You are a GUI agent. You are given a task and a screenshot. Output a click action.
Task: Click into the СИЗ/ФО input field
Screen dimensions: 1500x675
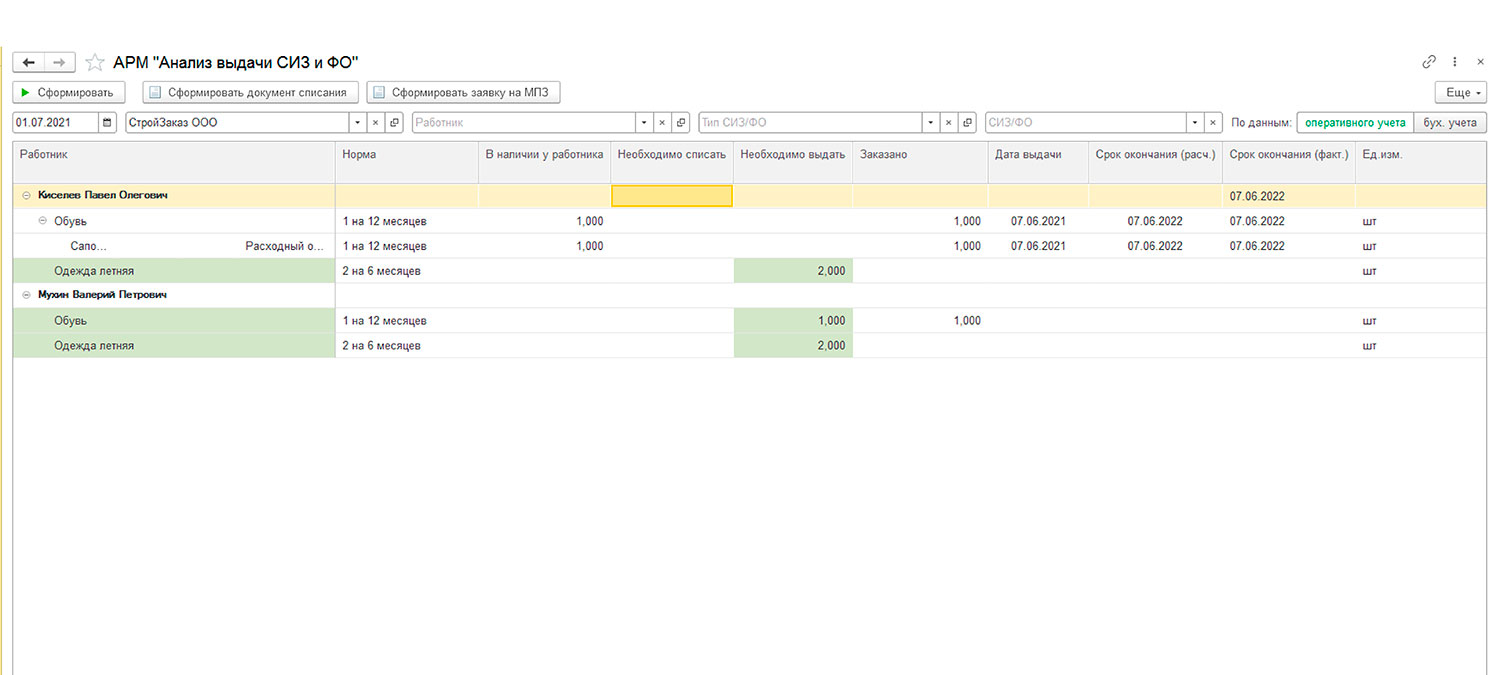[x=1084, y=123]
